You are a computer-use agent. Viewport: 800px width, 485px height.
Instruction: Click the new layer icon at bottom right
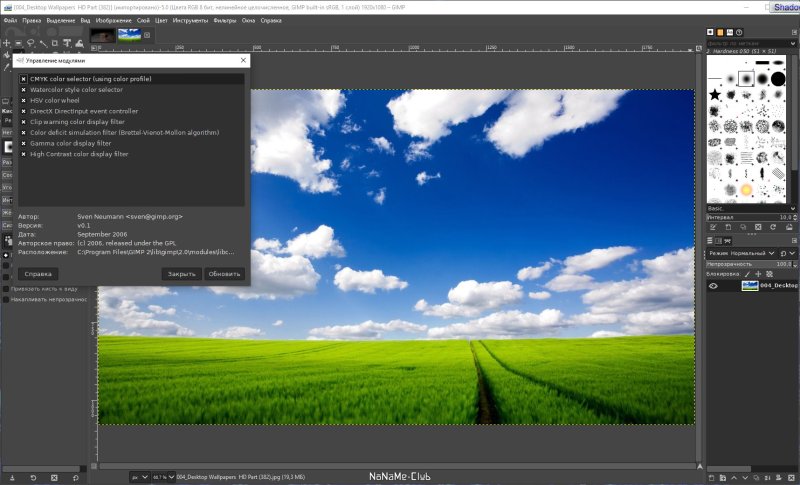tap(712, 478)
